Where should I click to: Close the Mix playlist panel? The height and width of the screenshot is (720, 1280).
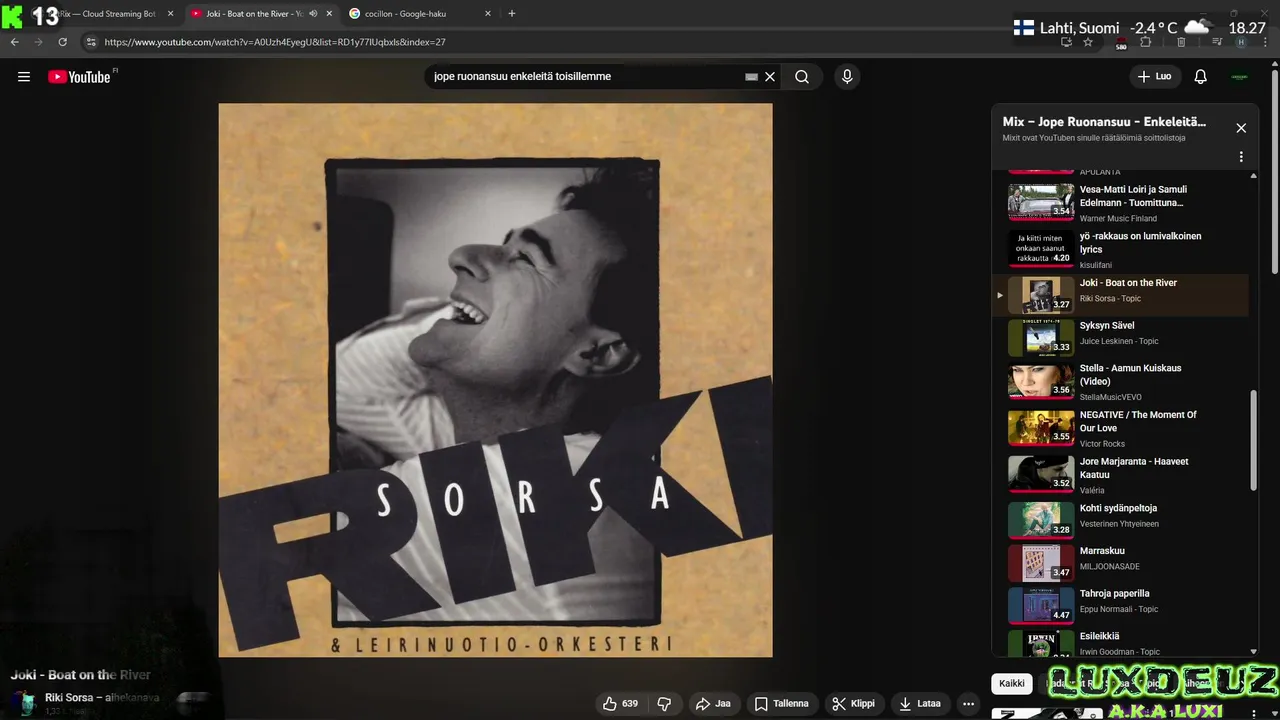point(1241,128)
